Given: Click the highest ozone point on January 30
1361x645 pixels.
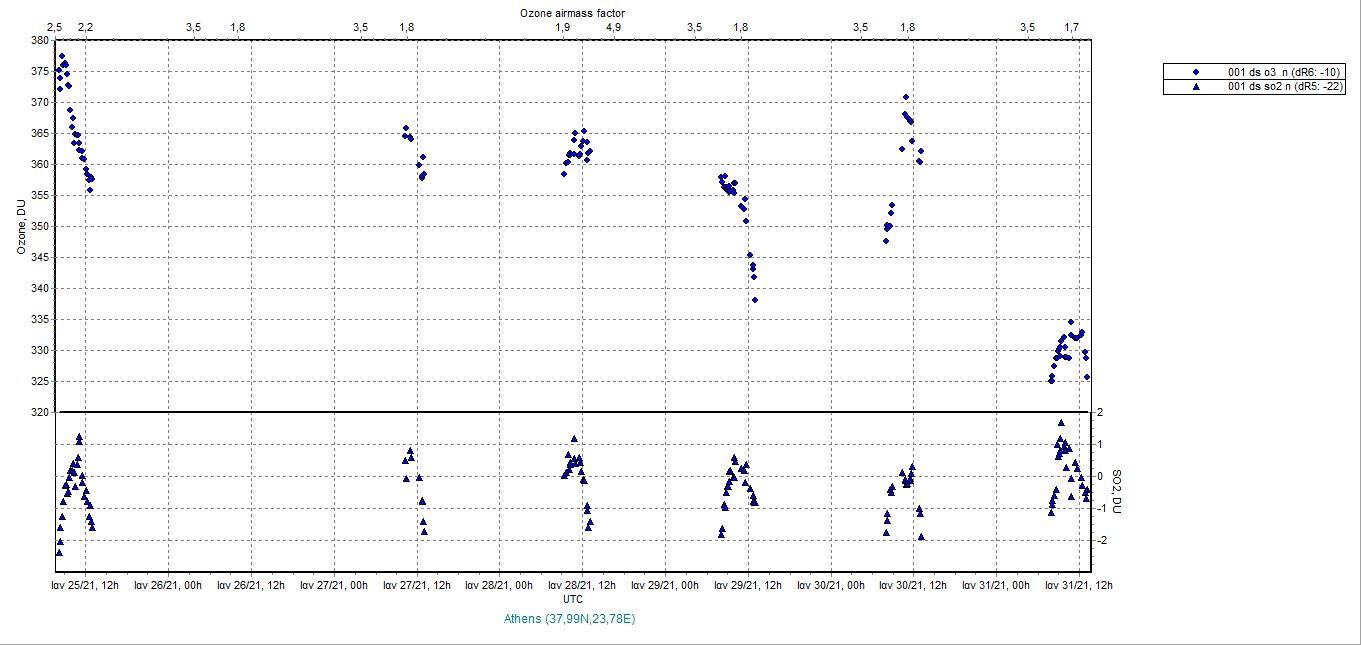Looking at the screenshot, I should tap(906, 97).
